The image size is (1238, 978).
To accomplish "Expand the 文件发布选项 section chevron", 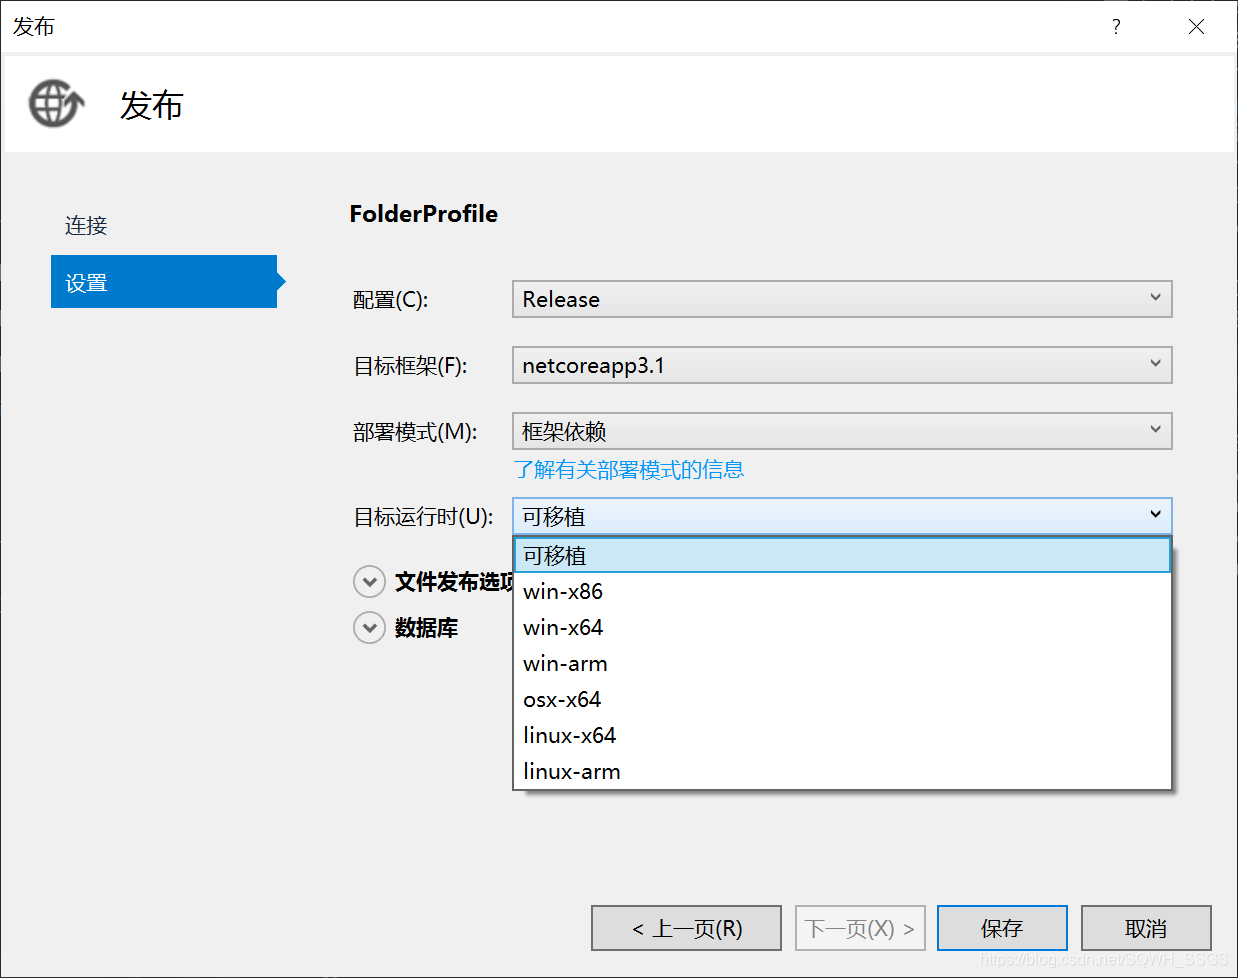I will click(369, 582).
